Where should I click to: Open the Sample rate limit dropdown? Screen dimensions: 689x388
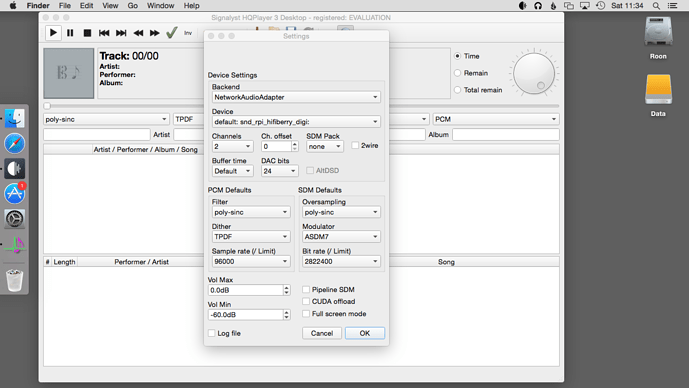tap(251, 261)
